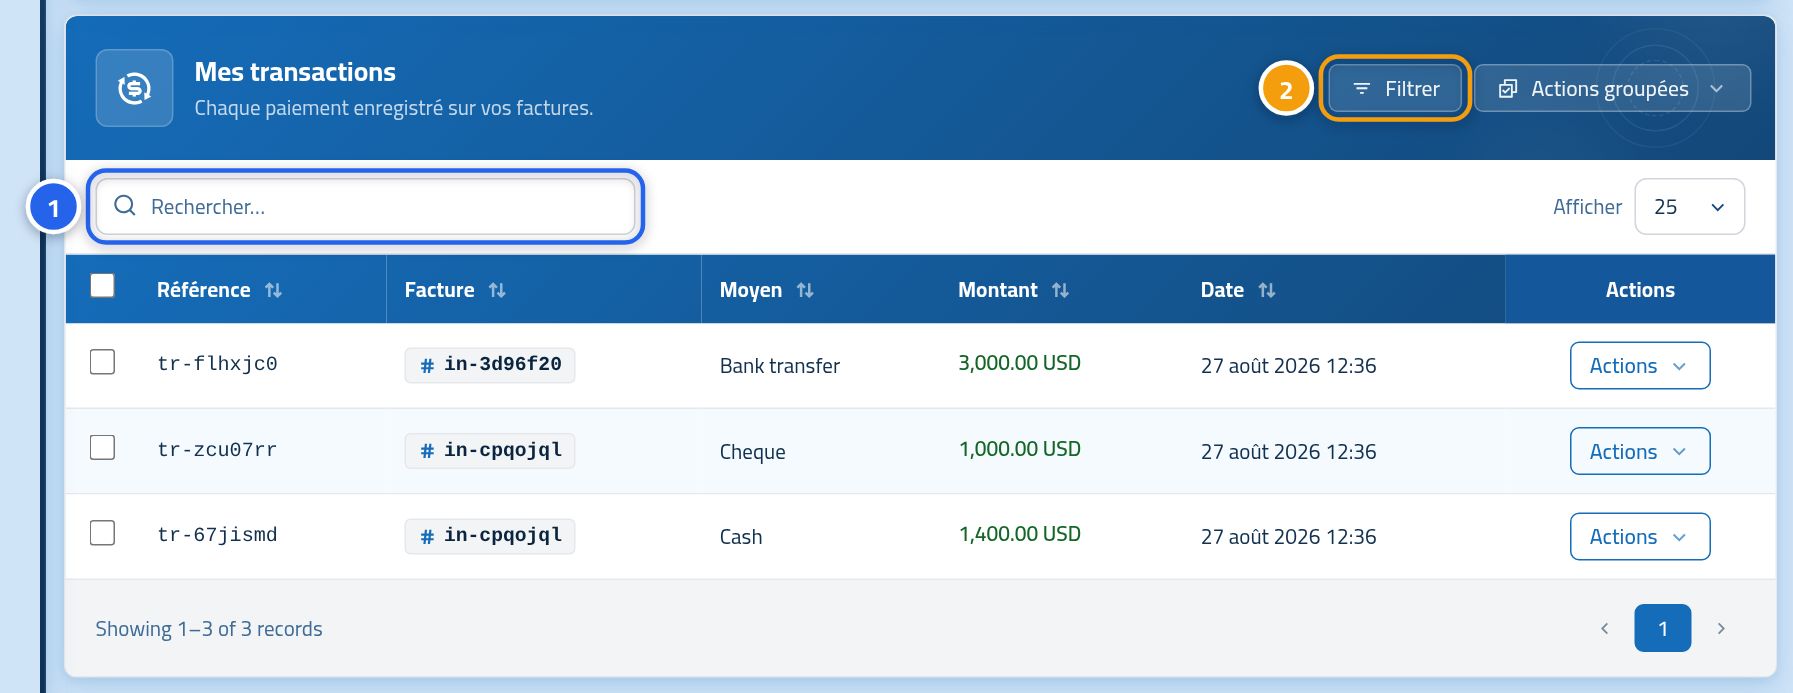Open invoice in-3d96f20 link

[490, 365]
